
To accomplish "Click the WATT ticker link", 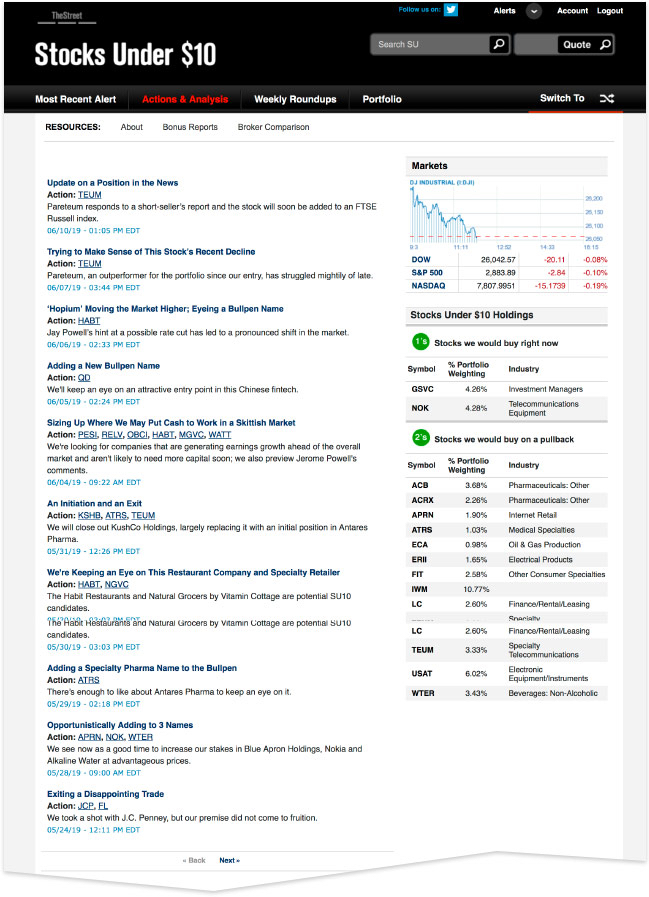I will pyautogui.click(x=220, y=435).
